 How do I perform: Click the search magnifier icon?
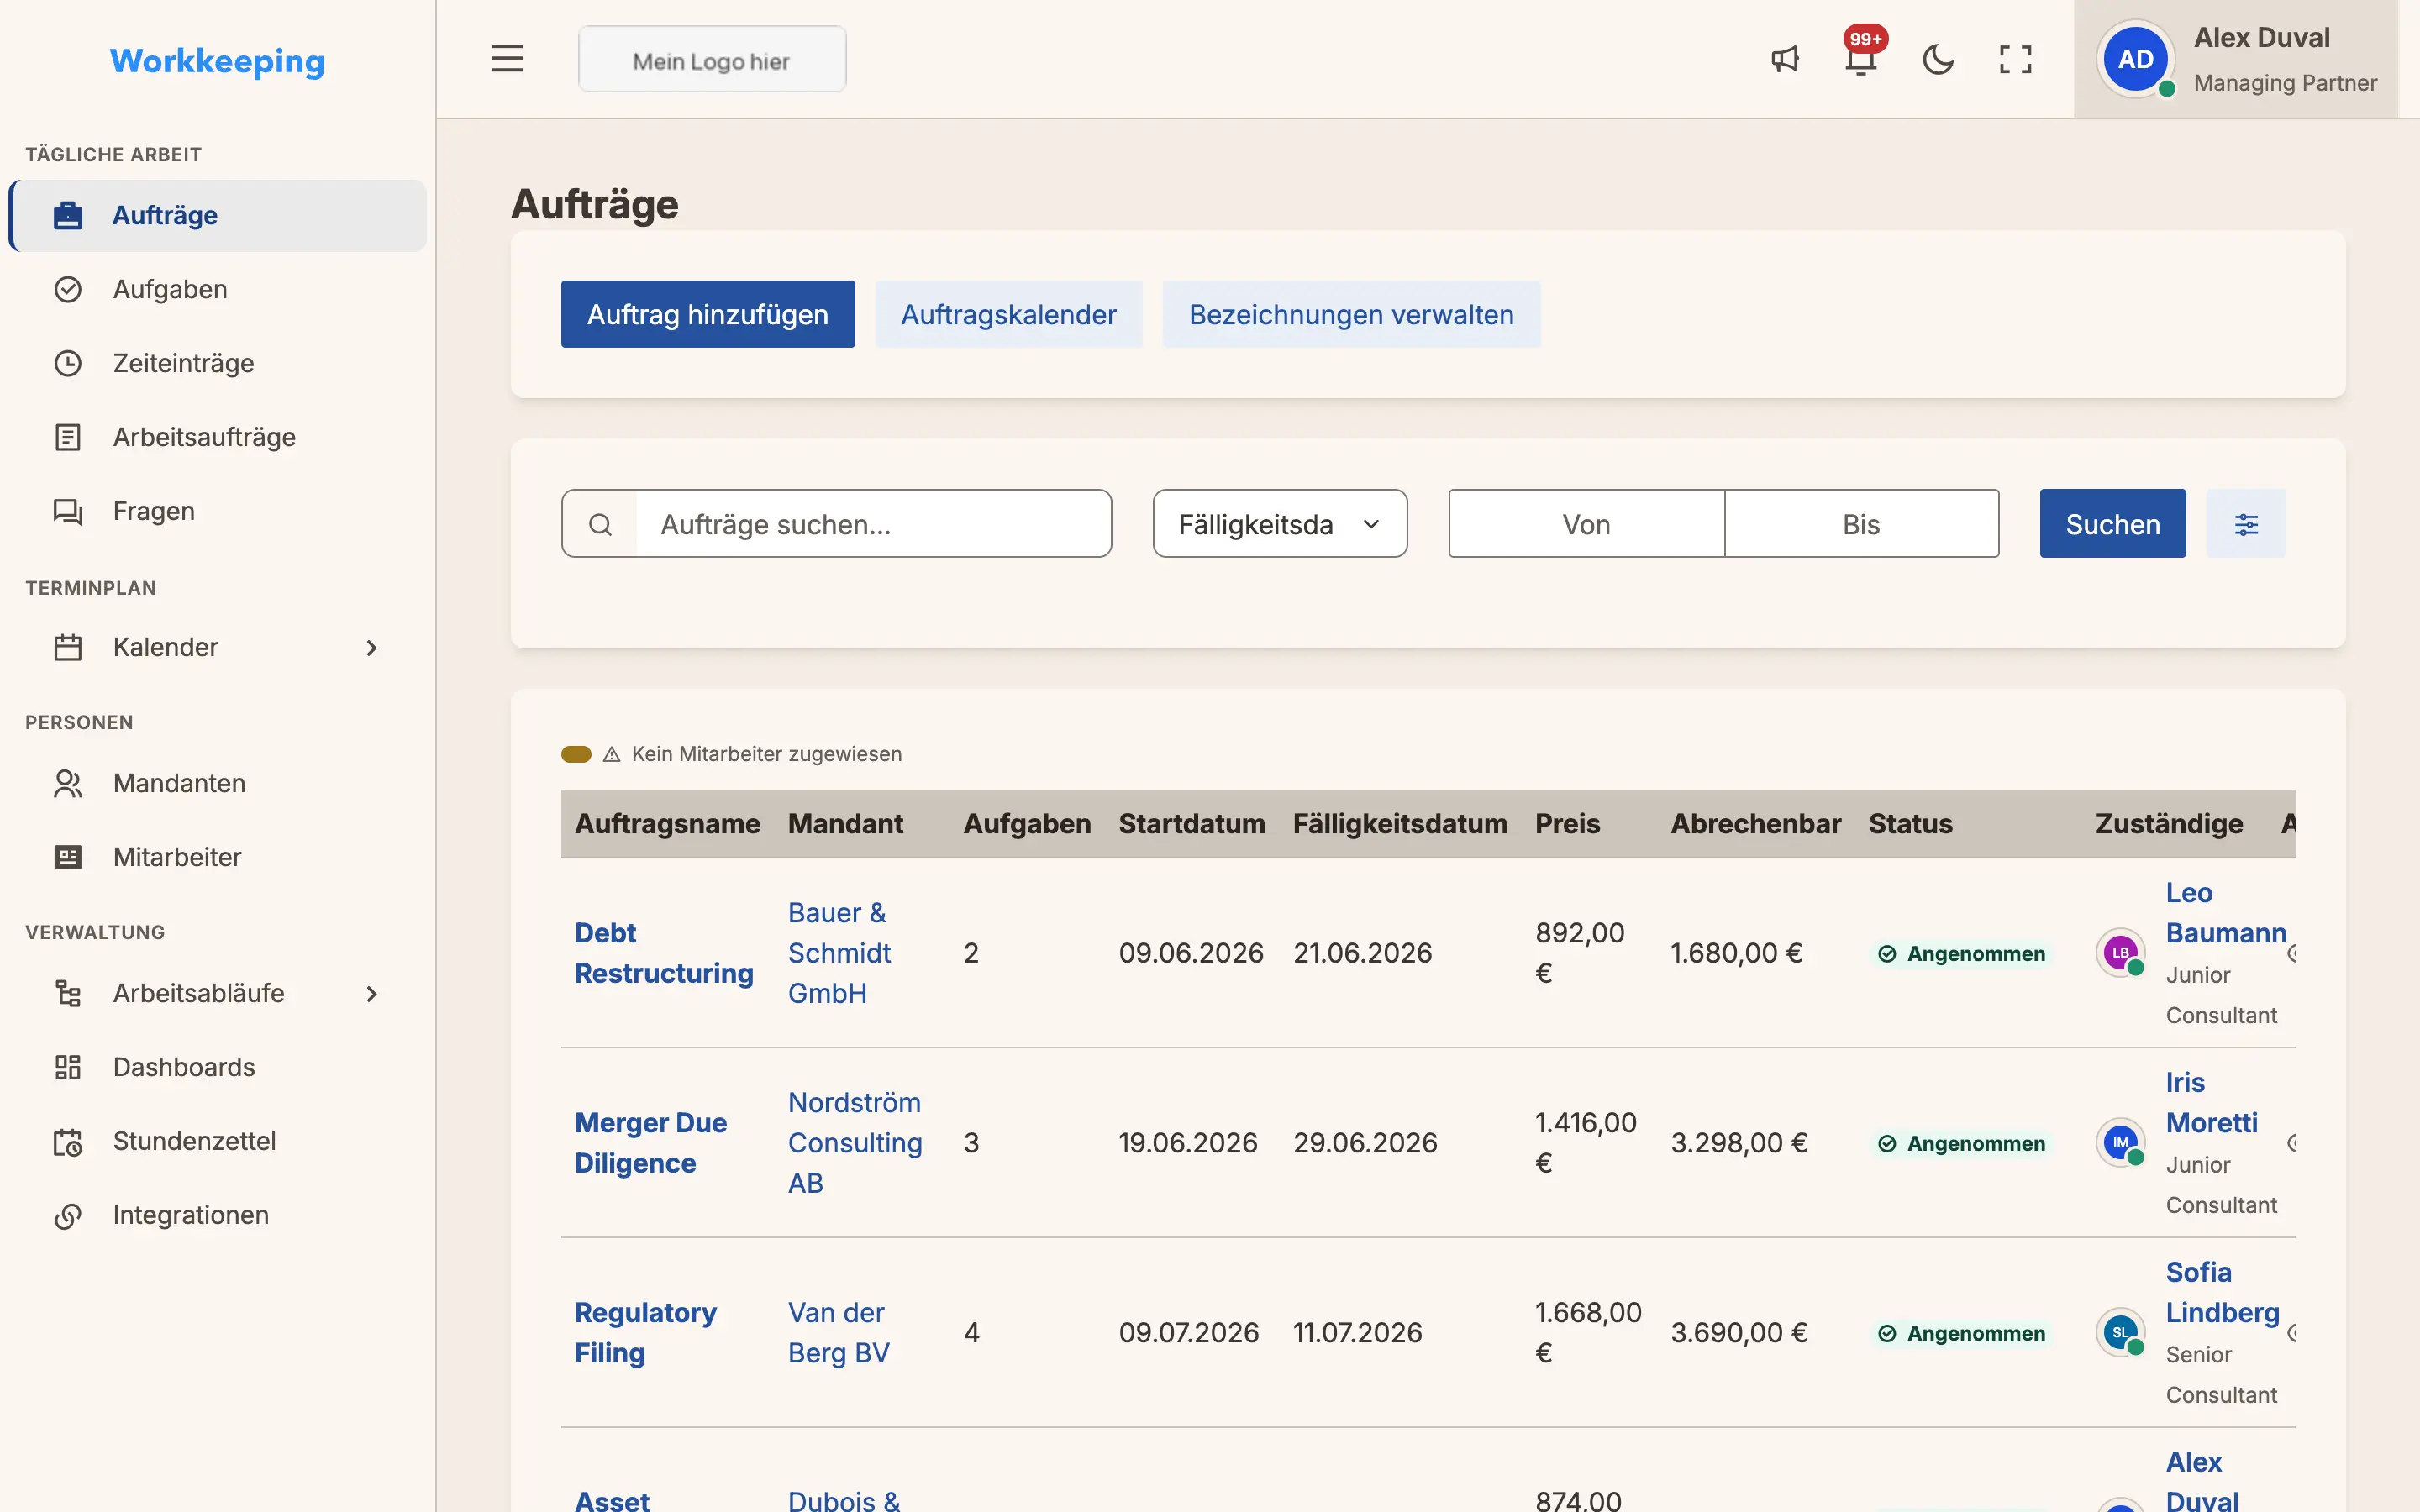click(x=600, y=524)
